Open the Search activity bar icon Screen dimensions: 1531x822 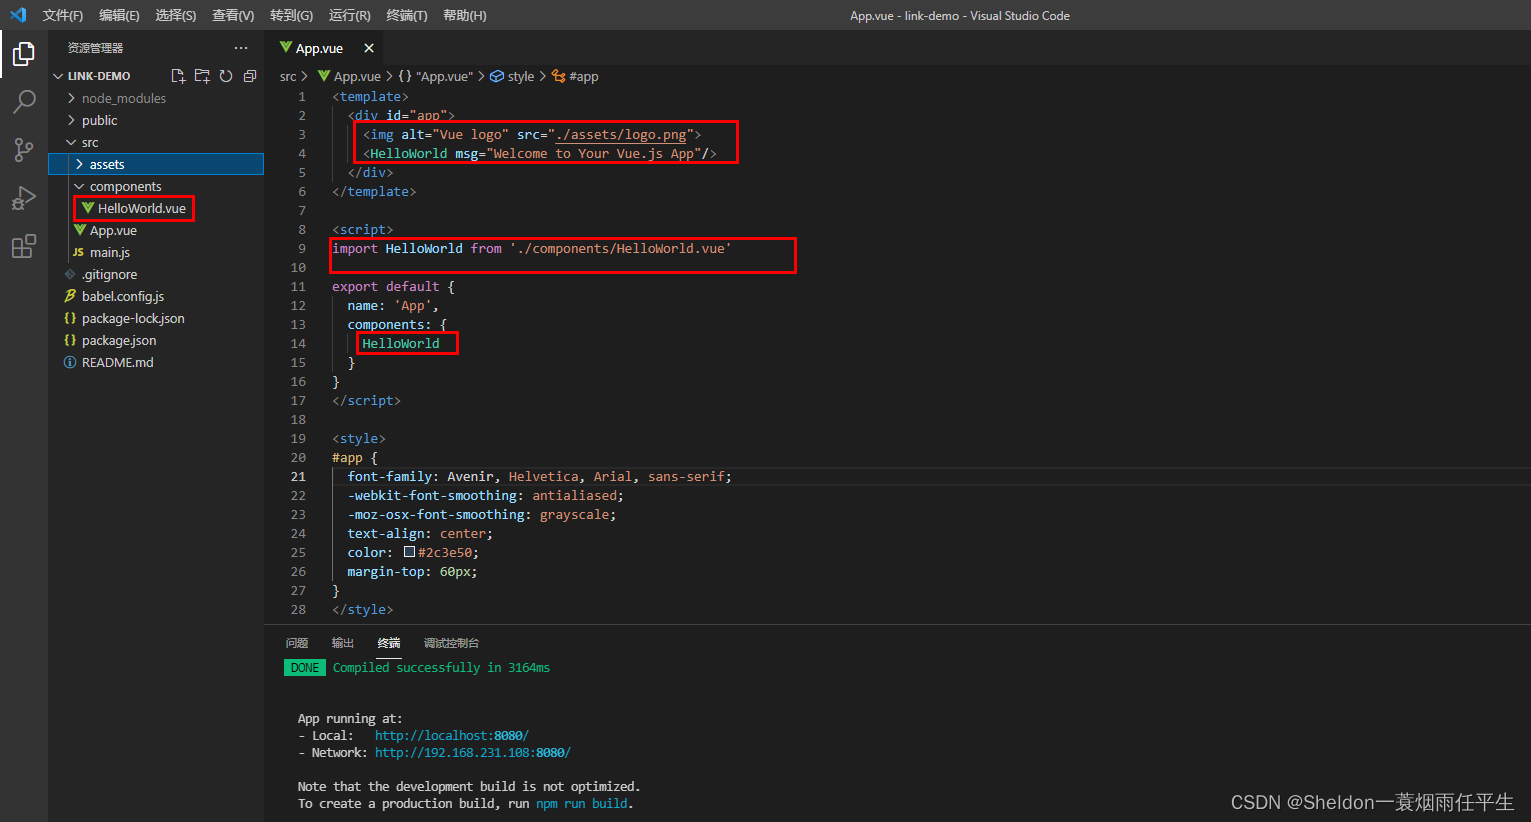pos(23,102)
